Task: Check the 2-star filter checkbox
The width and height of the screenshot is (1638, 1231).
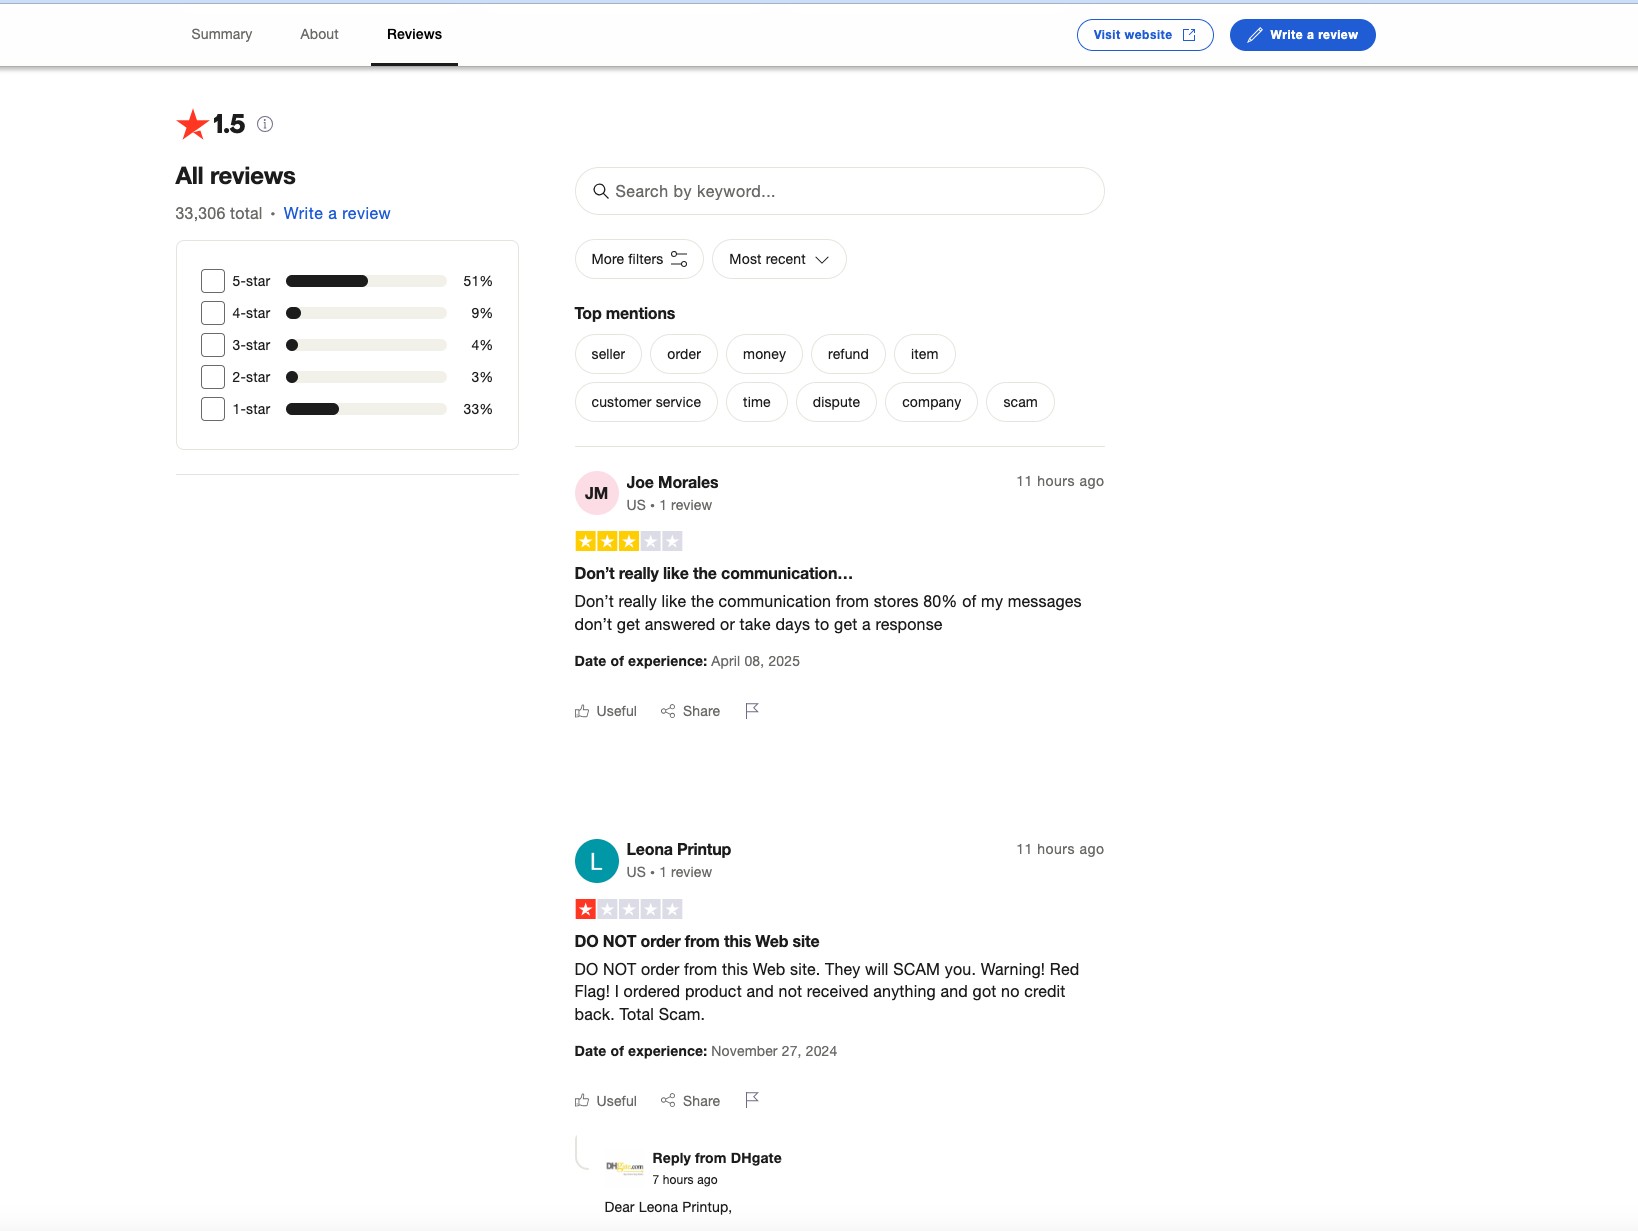Action: (213, 377)
